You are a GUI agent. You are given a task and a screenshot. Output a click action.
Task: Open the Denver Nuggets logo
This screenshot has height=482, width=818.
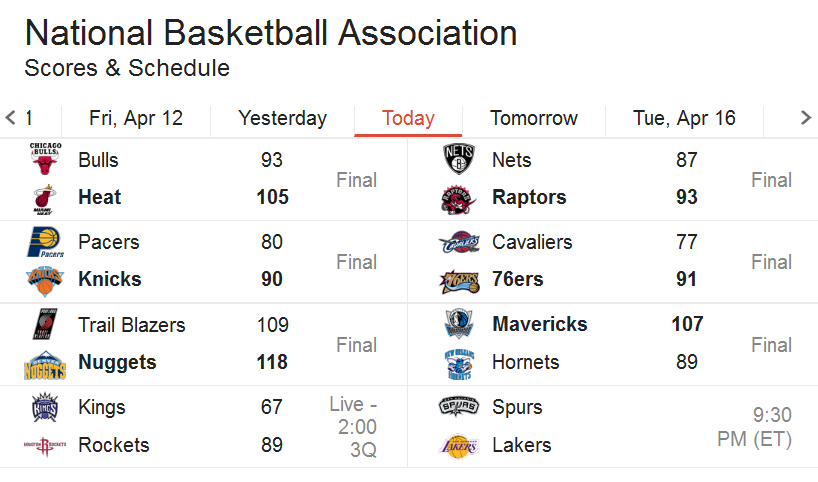[45, 365]
